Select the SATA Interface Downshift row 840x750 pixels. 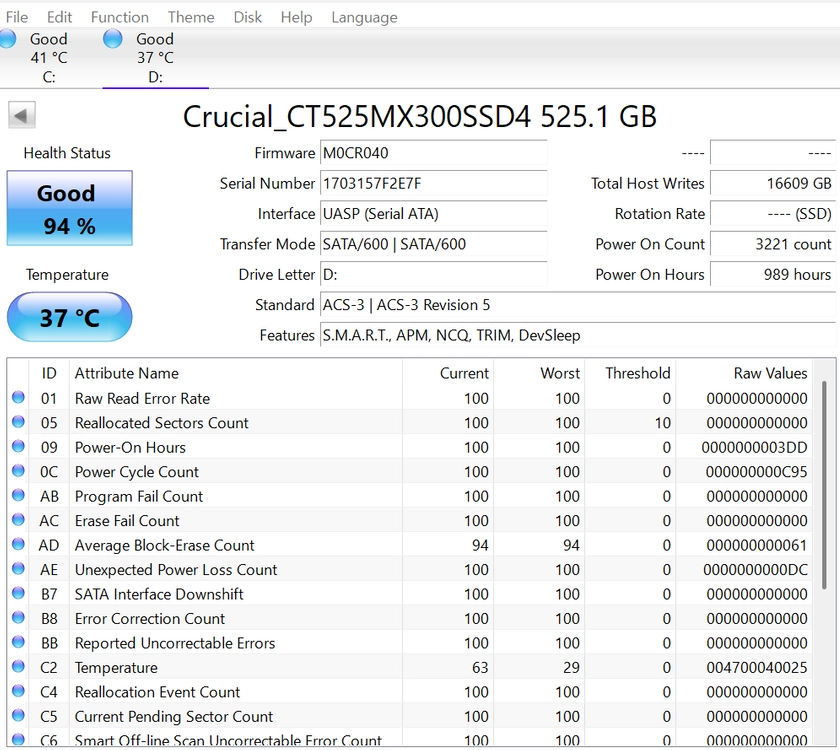pos(410,594)
